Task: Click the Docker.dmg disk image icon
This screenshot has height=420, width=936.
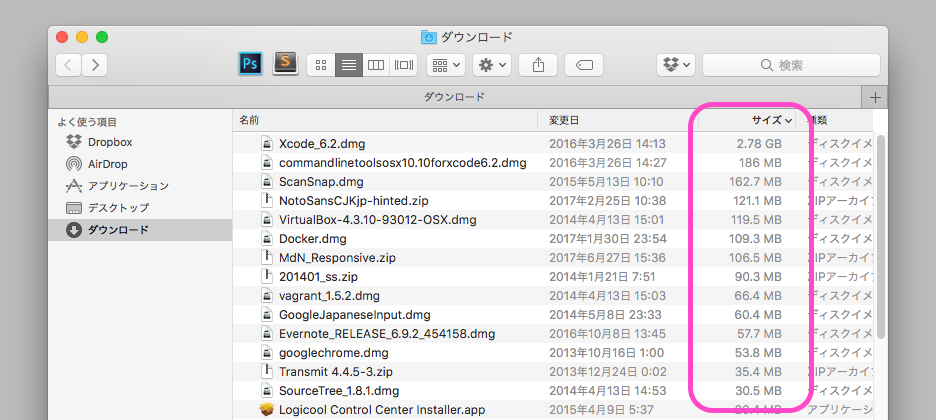Action: click(267, 239)
